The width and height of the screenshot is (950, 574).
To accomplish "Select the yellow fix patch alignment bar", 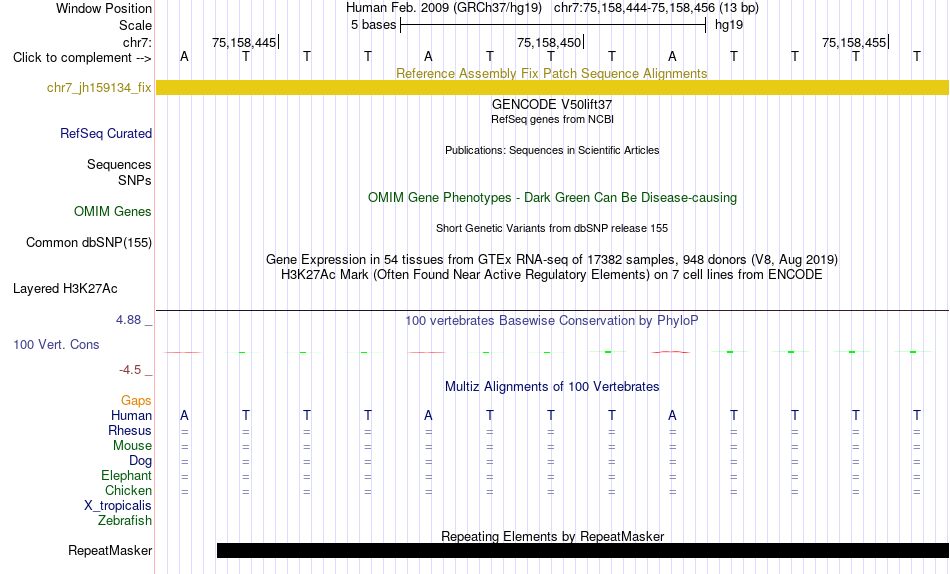I will pyautogui.click(x=552, y=87).
